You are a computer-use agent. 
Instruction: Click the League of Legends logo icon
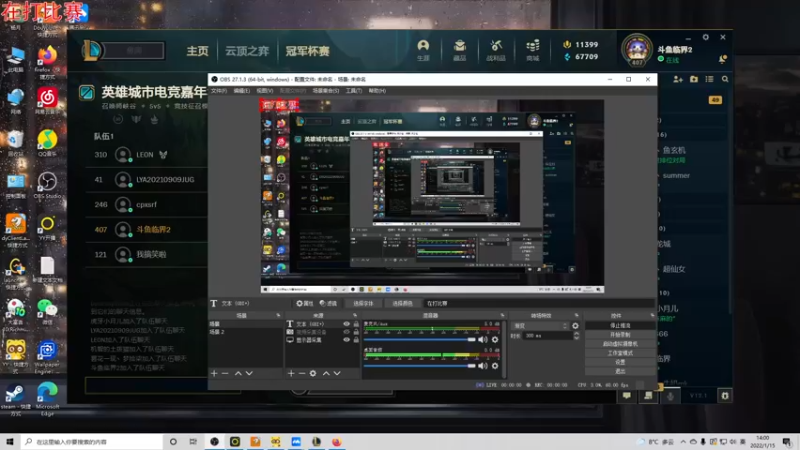[x=92, y=51]
